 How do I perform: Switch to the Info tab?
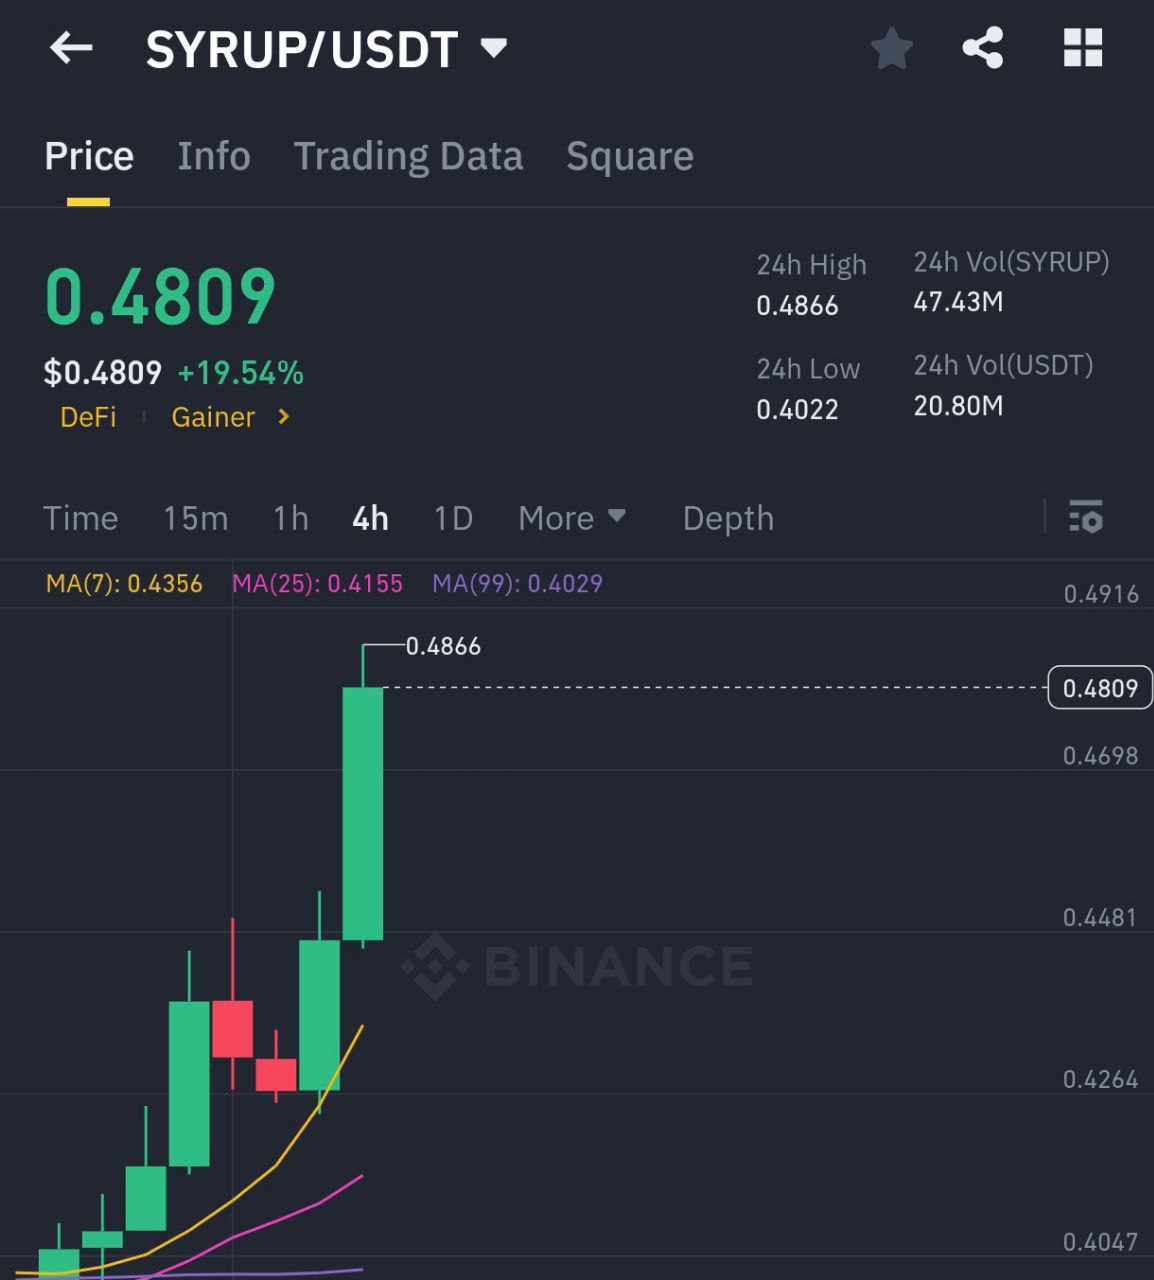pyautogui.click(x=214, y=156)
